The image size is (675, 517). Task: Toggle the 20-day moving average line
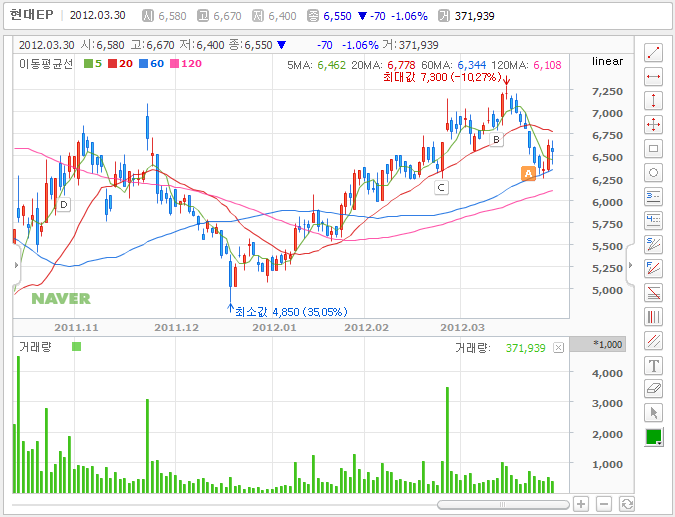[121, 64]
